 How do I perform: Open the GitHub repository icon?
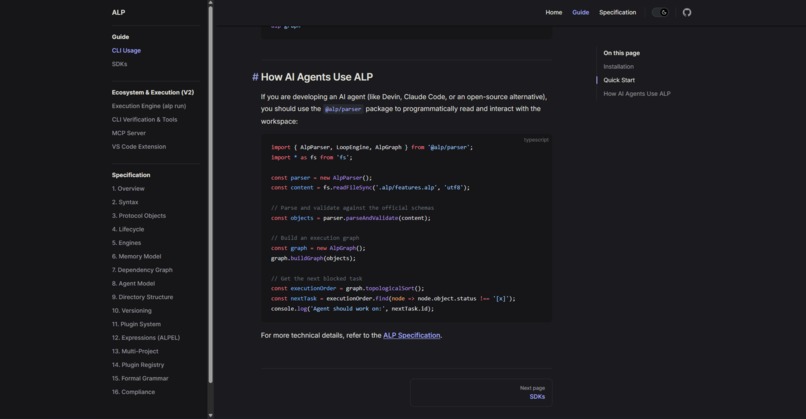(x=687, y=12)
